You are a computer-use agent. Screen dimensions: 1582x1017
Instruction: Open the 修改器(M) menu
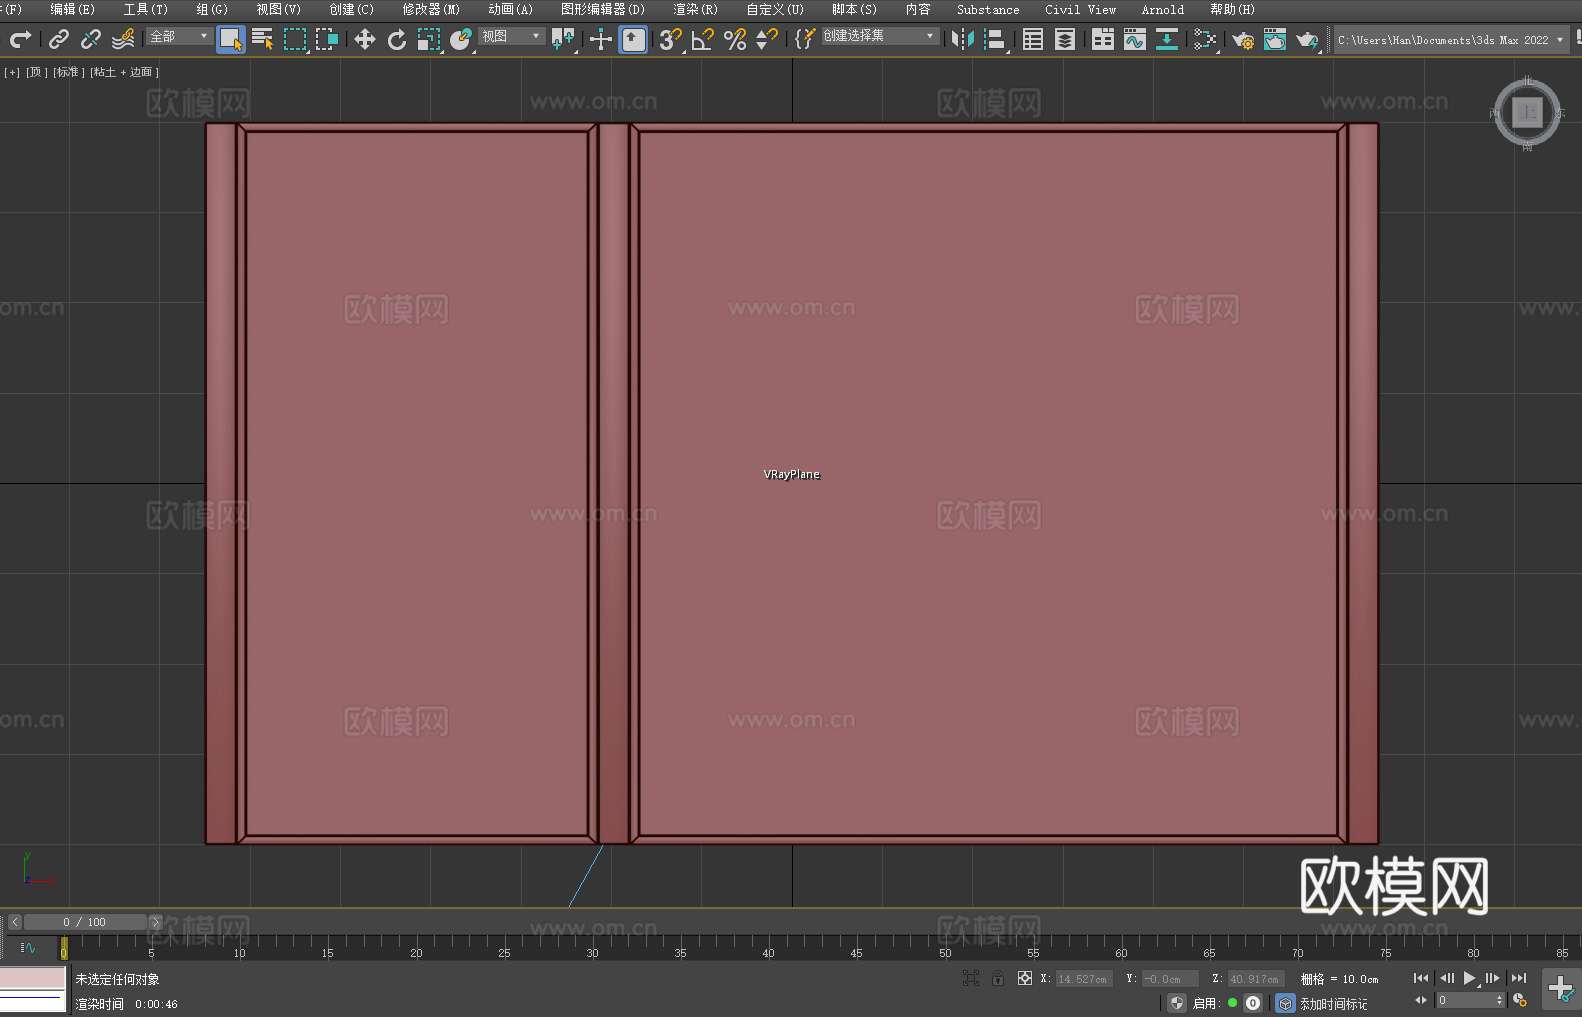(x=431, y=10)
